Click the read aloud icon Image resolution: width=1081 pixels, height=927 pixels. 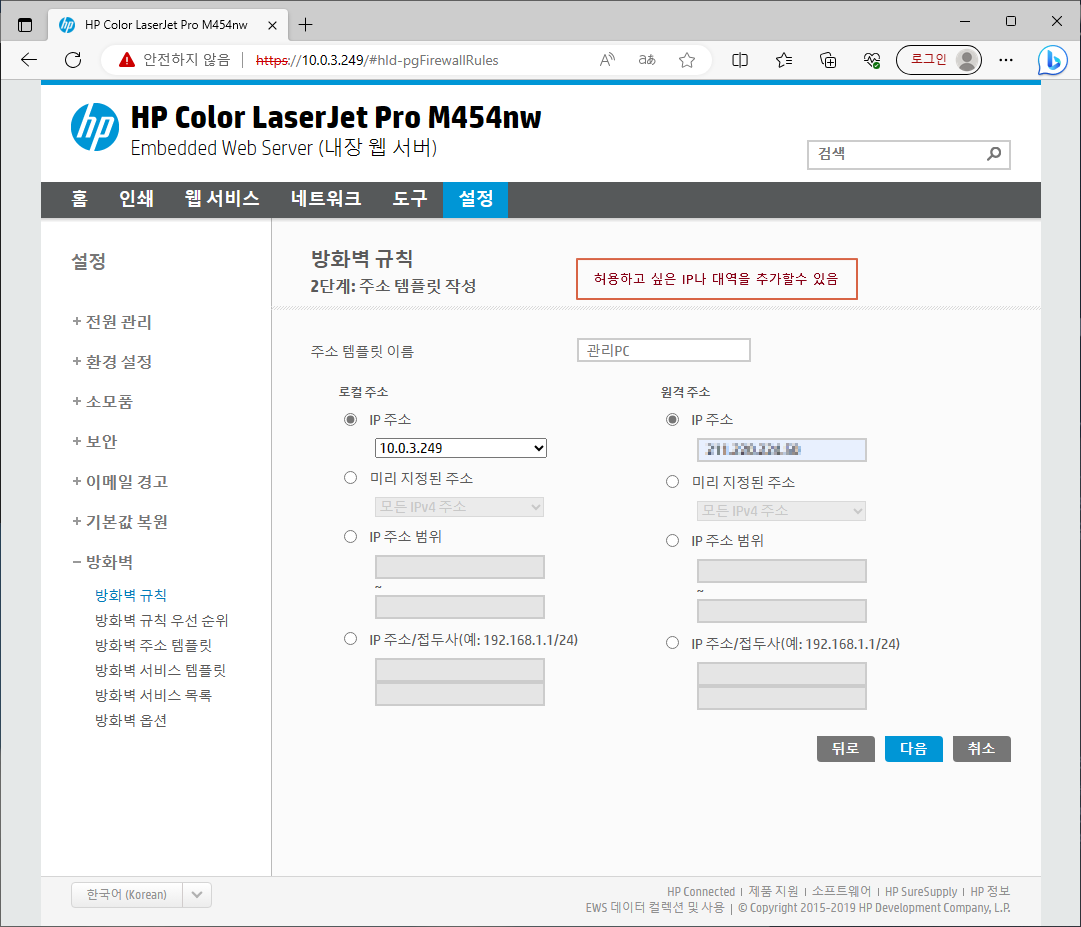pyautogui.click(x=607, y=60)
